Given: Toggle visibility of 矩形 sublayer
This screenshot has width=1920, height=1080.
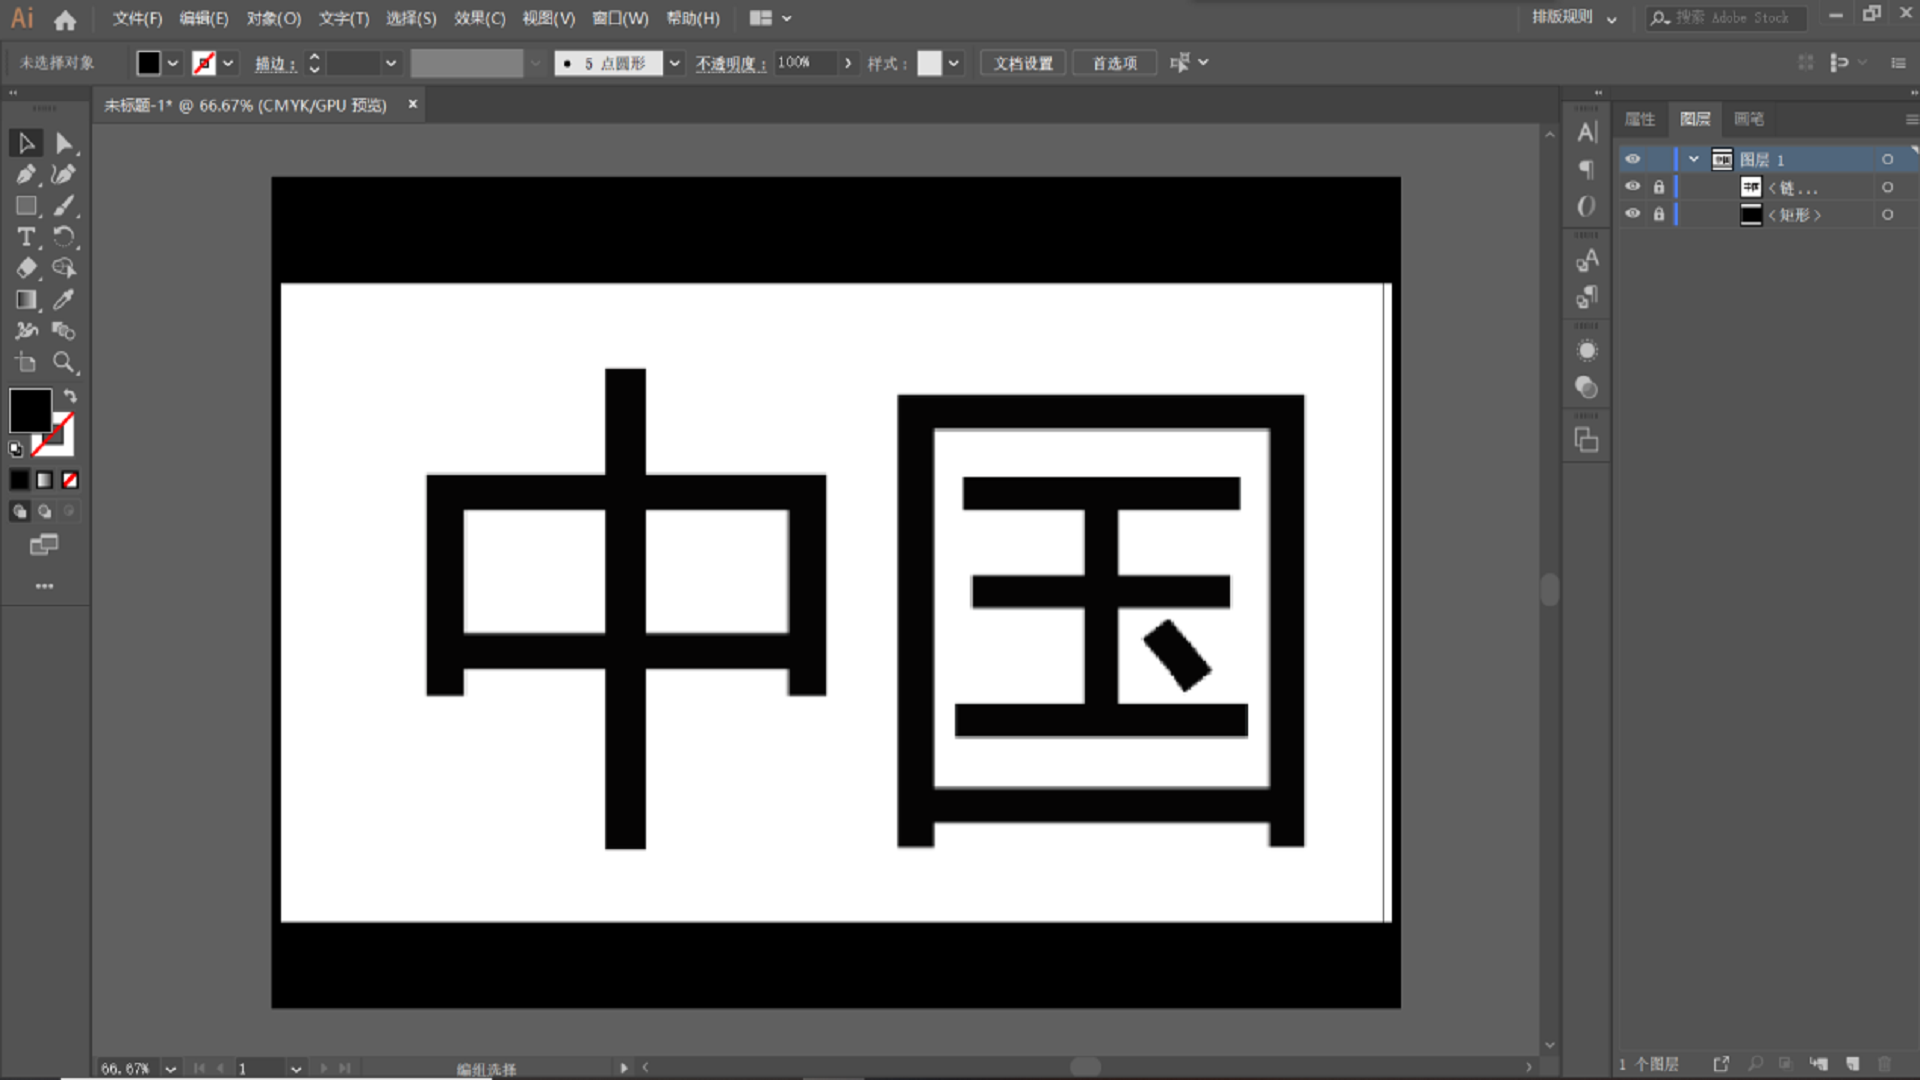Looking at the screenshot, I should [x=1632, y=214].
